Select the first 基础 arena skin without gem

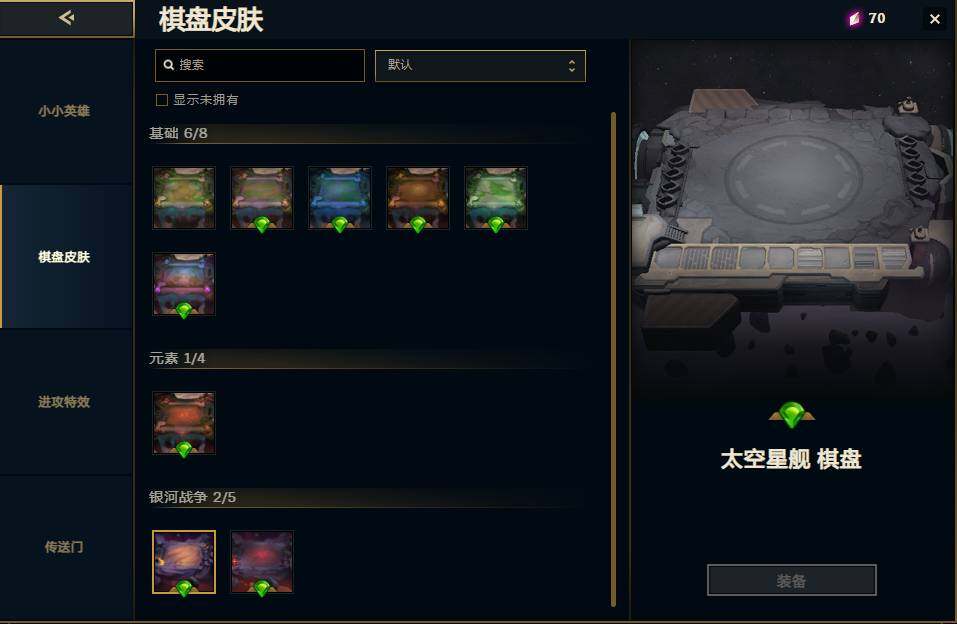tap(184, 198)
